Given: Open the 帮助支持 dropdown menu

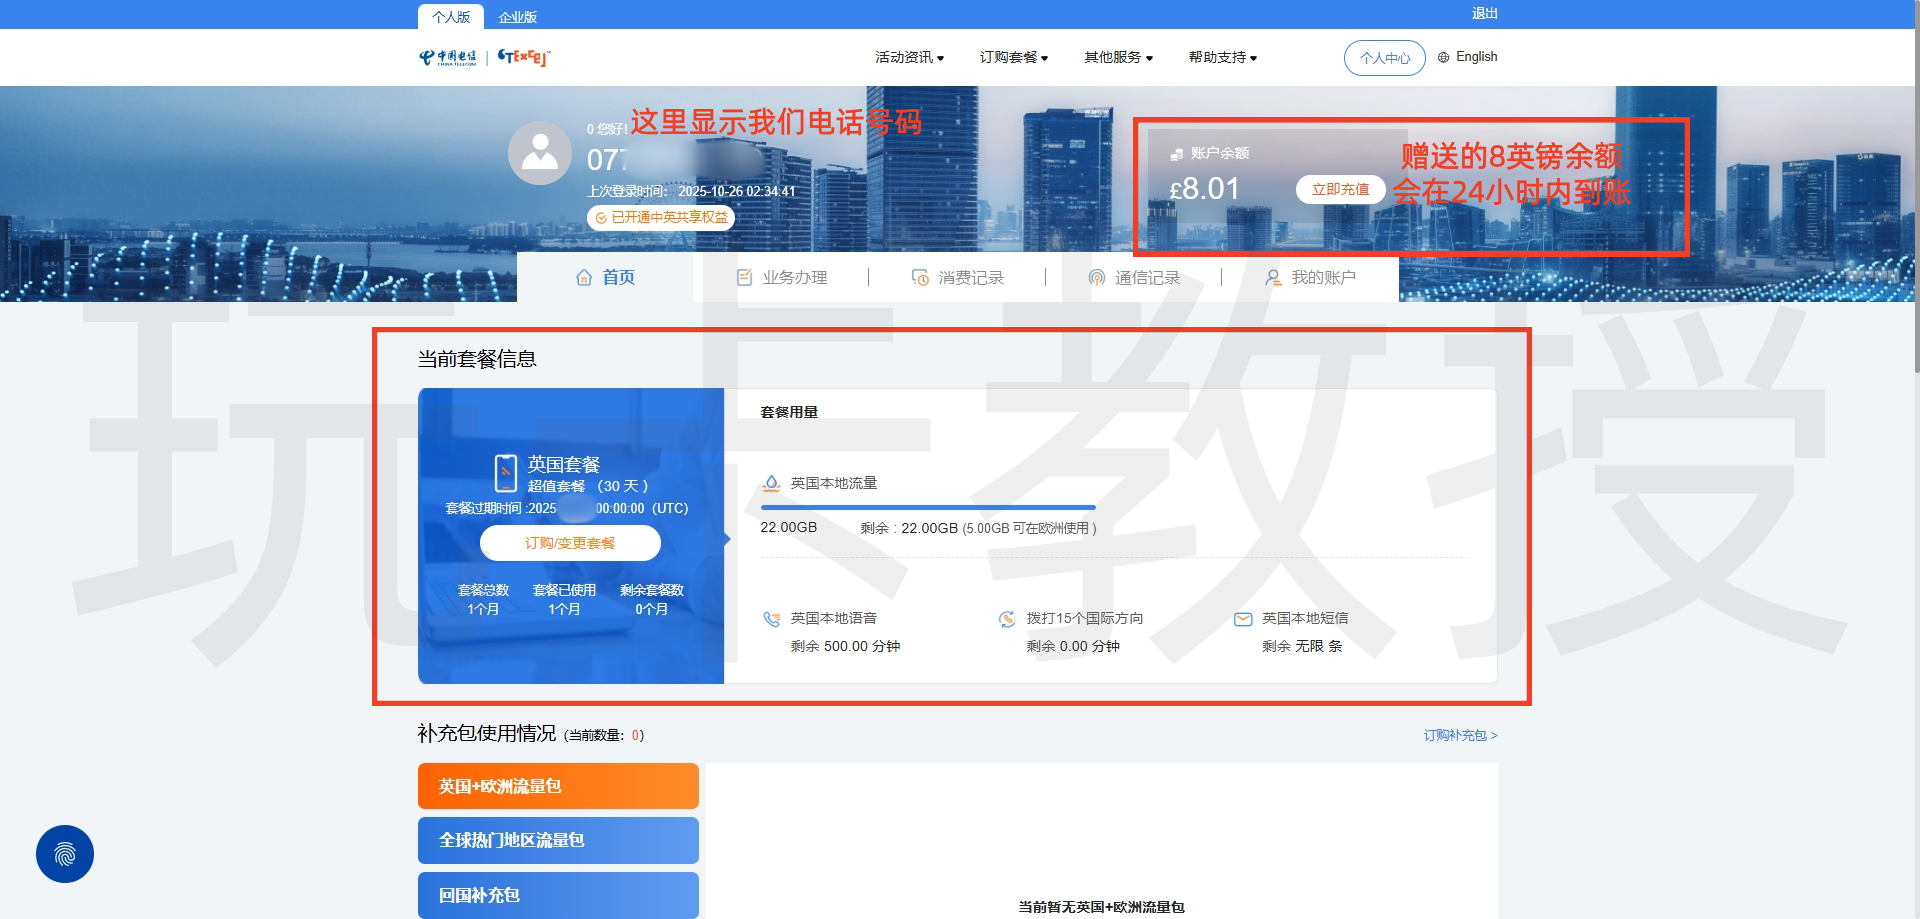Looking at the screenshot, I should [x=1222, y=58].
